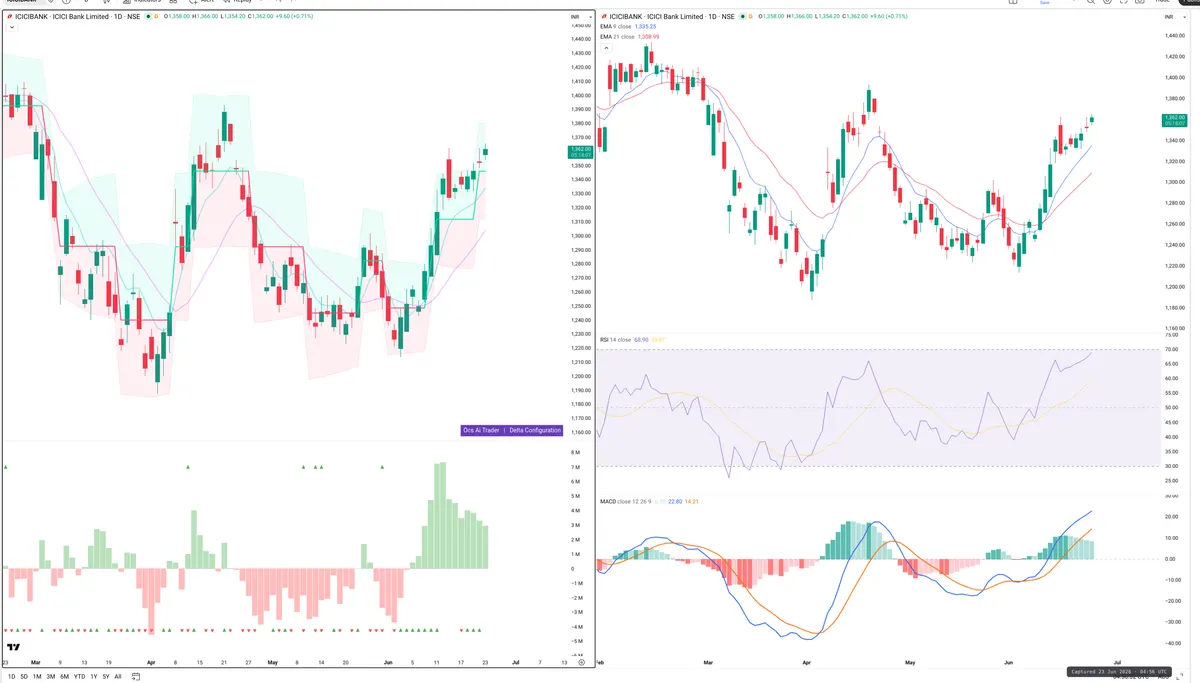The image size is (1200, 683).
Task: Open INR currency dropdown on right chart
Action: pos(1174,18)
